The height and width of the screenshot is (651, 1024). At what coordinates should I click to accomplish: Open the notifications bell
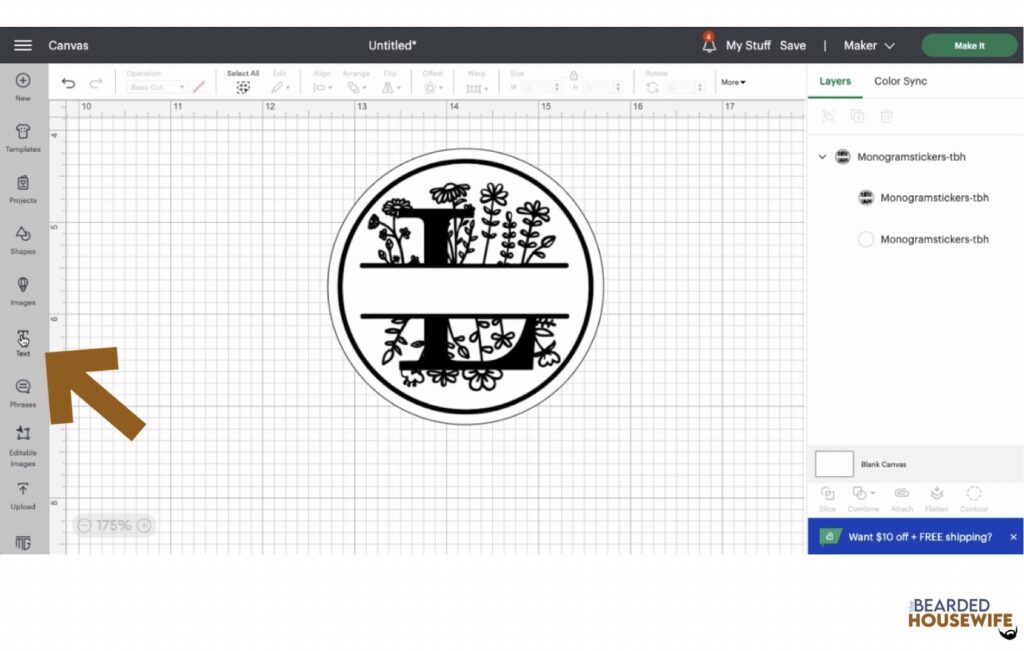coord(709,45)
